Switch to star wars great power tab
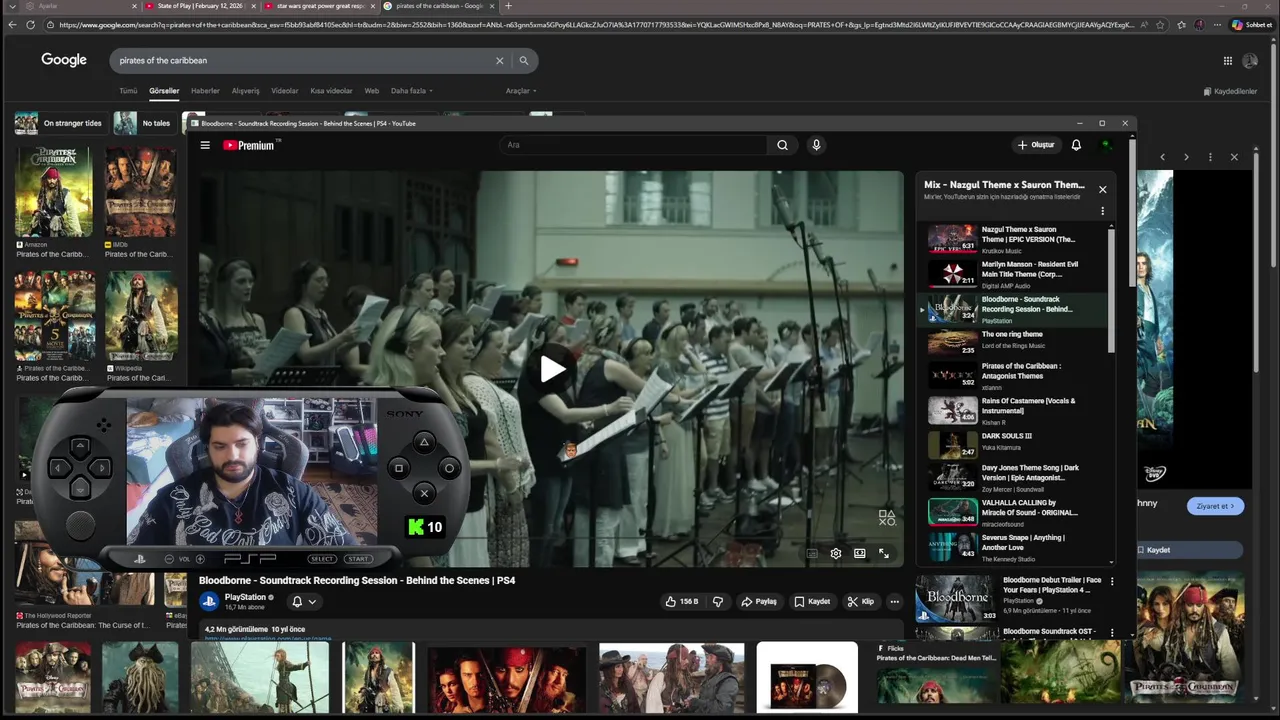This screenshot has height=720, width=1280. click(320, 6)
